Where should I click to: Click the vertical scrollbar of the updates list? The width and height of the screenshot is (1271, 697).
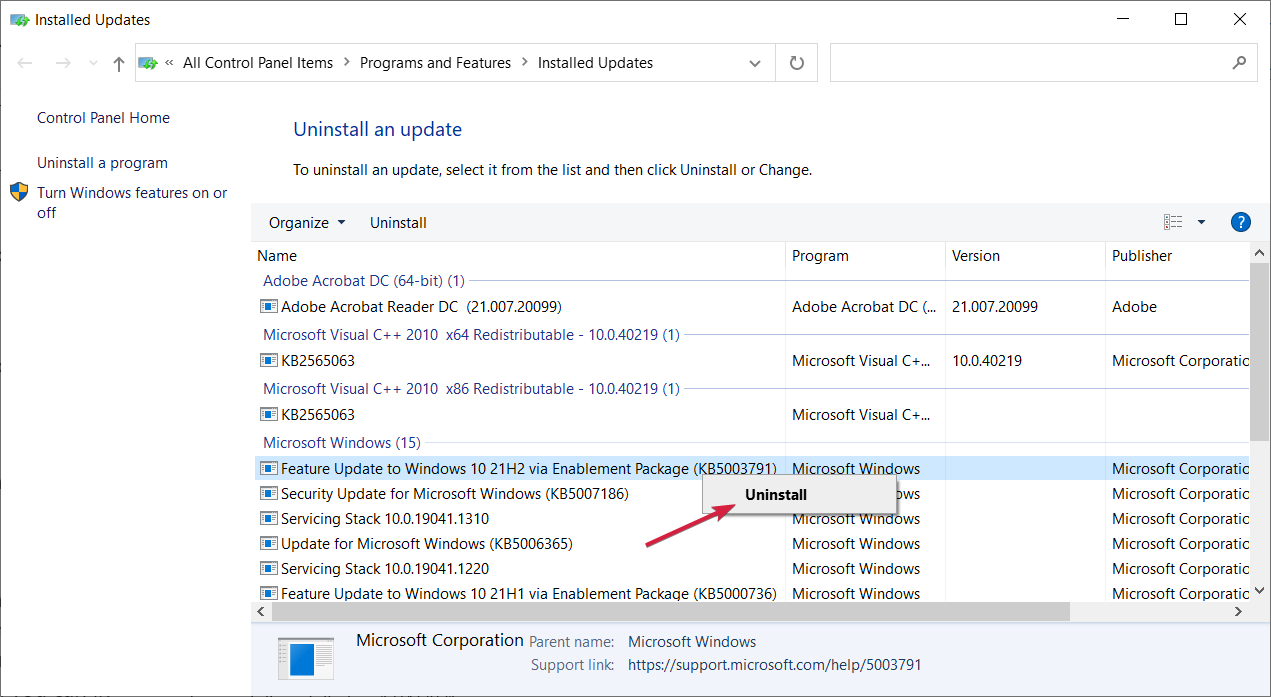pos(1260,350)
